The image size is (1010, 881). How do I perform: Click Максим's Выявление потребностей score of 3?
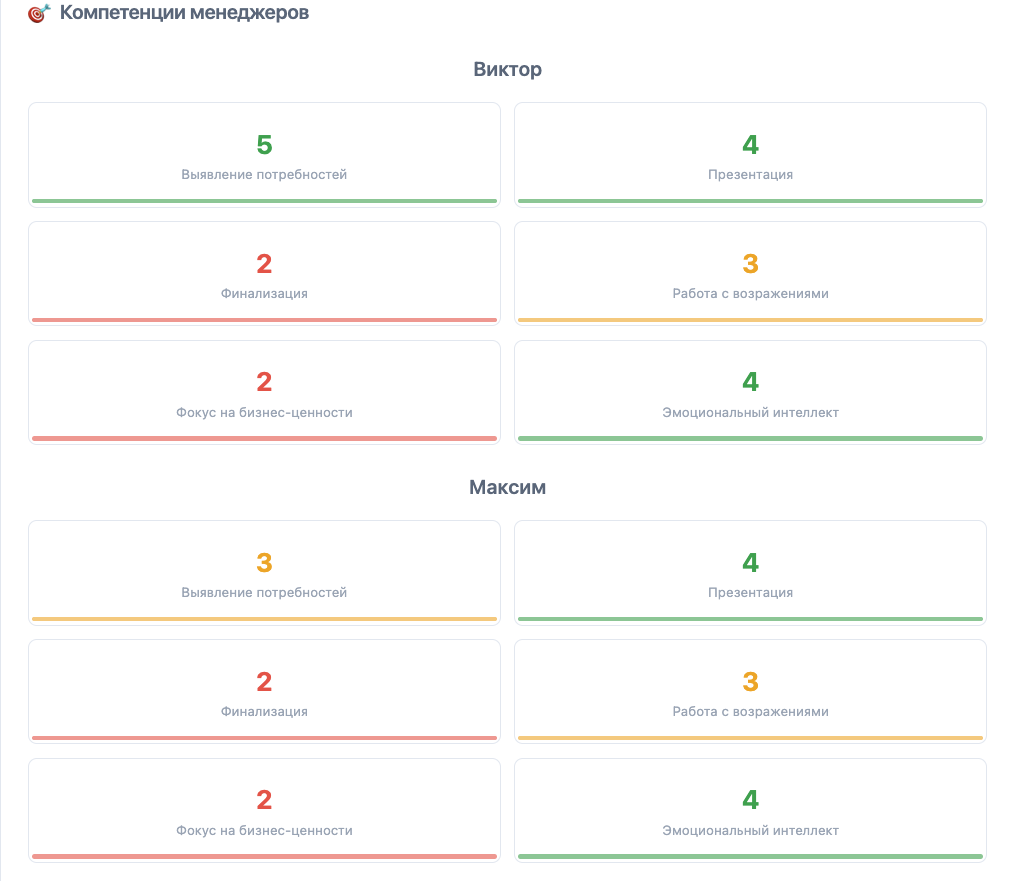click(264, 563)
